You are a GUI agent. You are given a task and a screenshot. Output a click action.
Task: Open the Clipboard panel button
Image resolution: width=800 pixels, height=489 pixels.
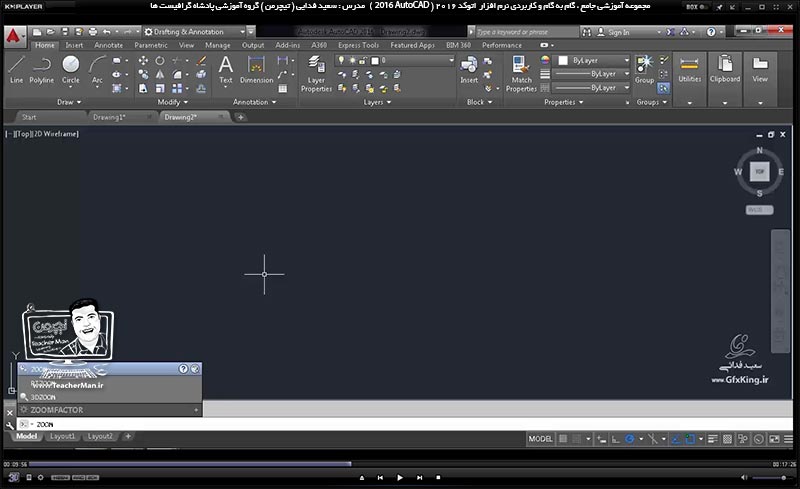click(724, 79)
